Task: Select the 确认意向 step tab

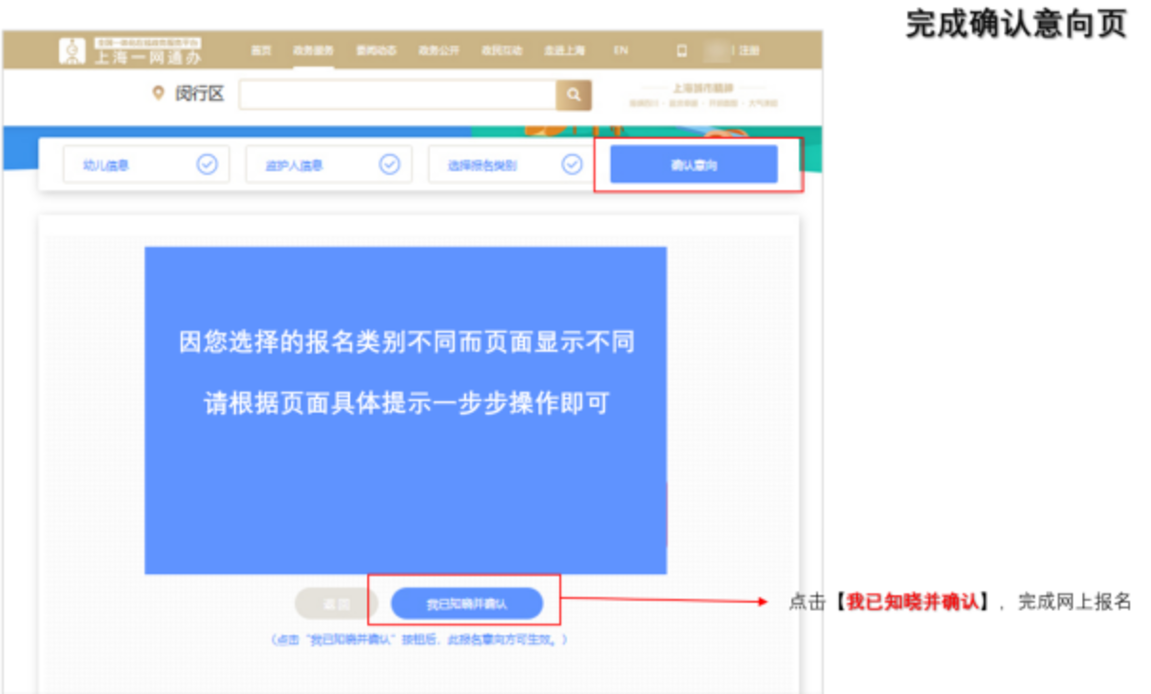Action: pos(696,163)
